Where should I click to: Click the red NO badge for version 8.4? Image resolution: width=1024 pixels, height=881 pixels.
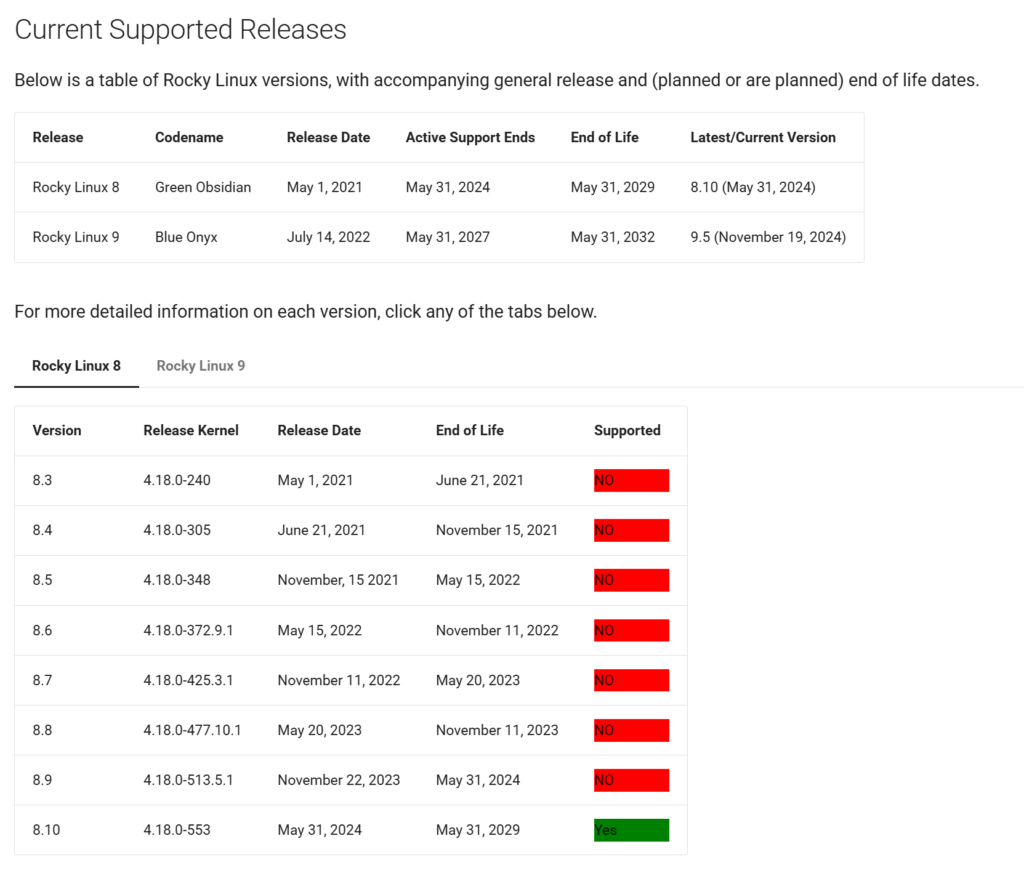[631, 530]
